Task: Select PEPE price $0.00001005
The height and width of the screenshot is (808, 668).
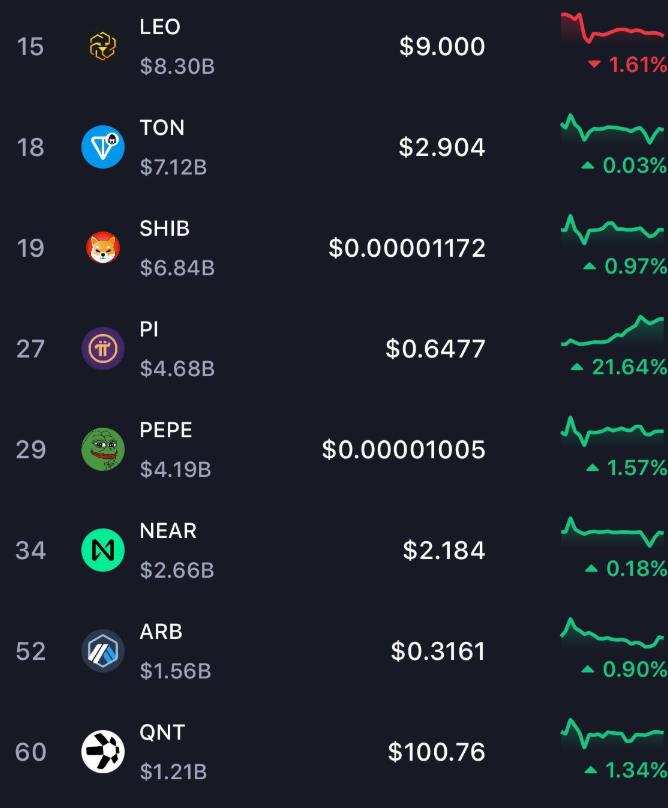Action: [404, 449]
